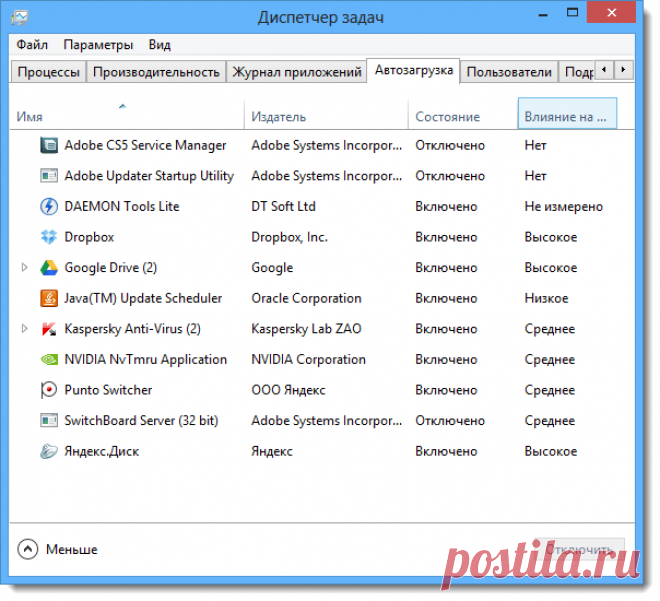Click publisher DT Soft Ltd
660x601 pixels.
pyautogui.click(x=283, y=207)
